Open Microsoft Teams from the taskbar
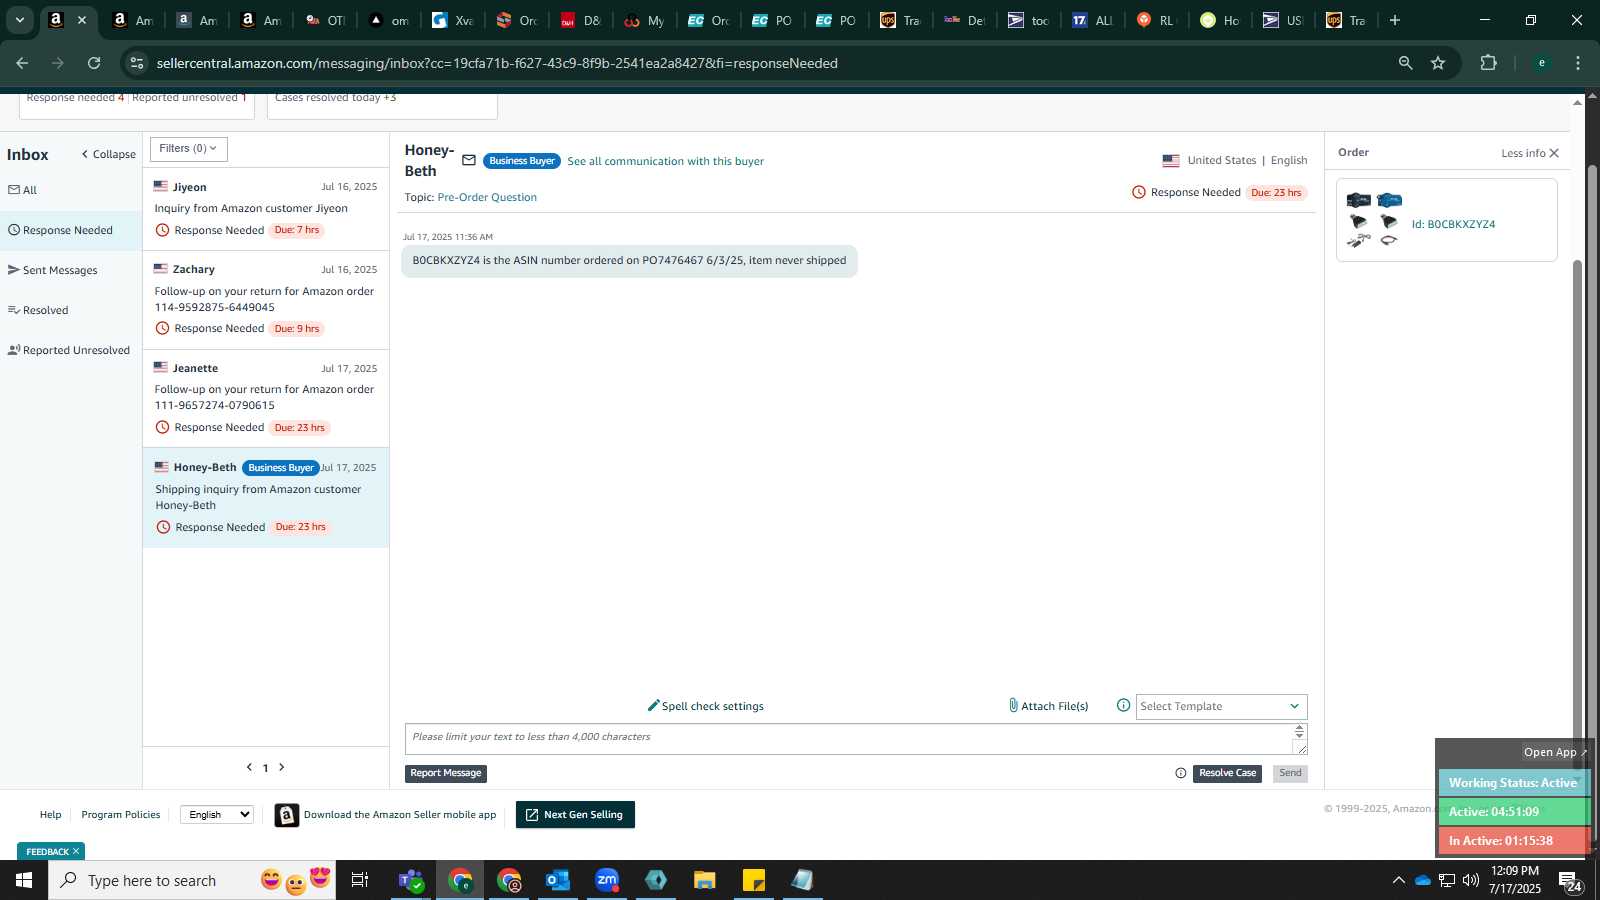This screenshot has height=900, width=1600. coord(411,880)
